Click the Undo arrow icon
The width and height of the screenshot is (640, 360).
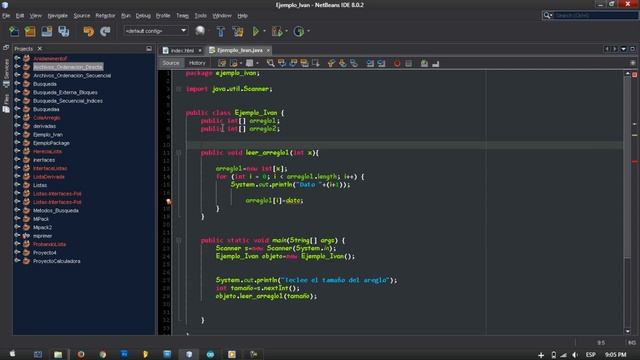click(x=88, y=31)
